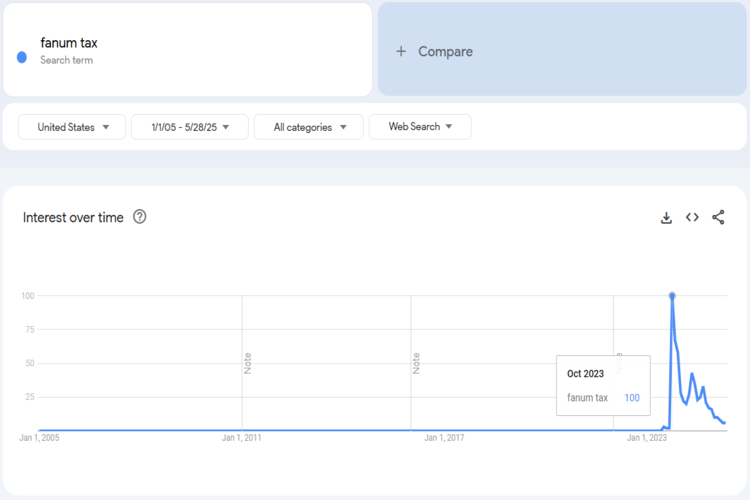Screen dimensions: 750x500
Task: Click the fanum tax label in tooltip
Action: pos(587,398)
